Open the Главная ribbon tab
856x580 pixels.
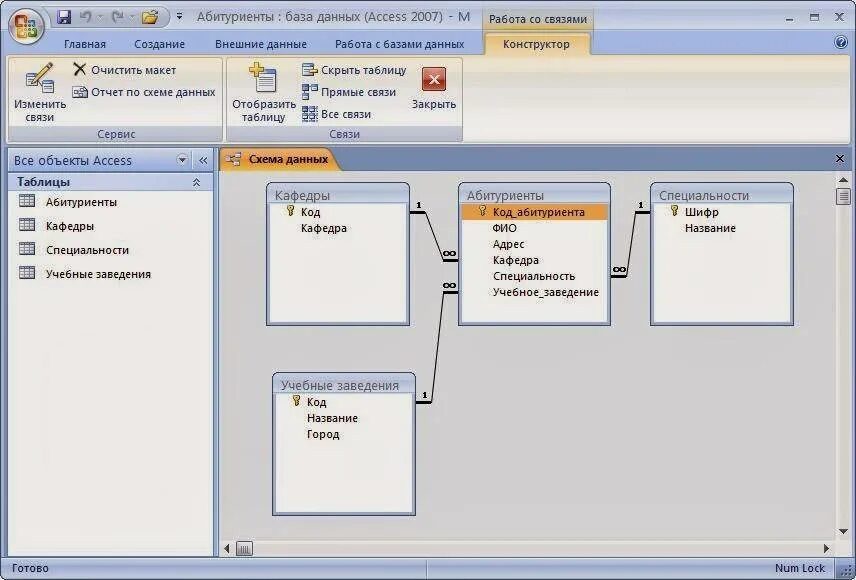(x=85, y=44)
